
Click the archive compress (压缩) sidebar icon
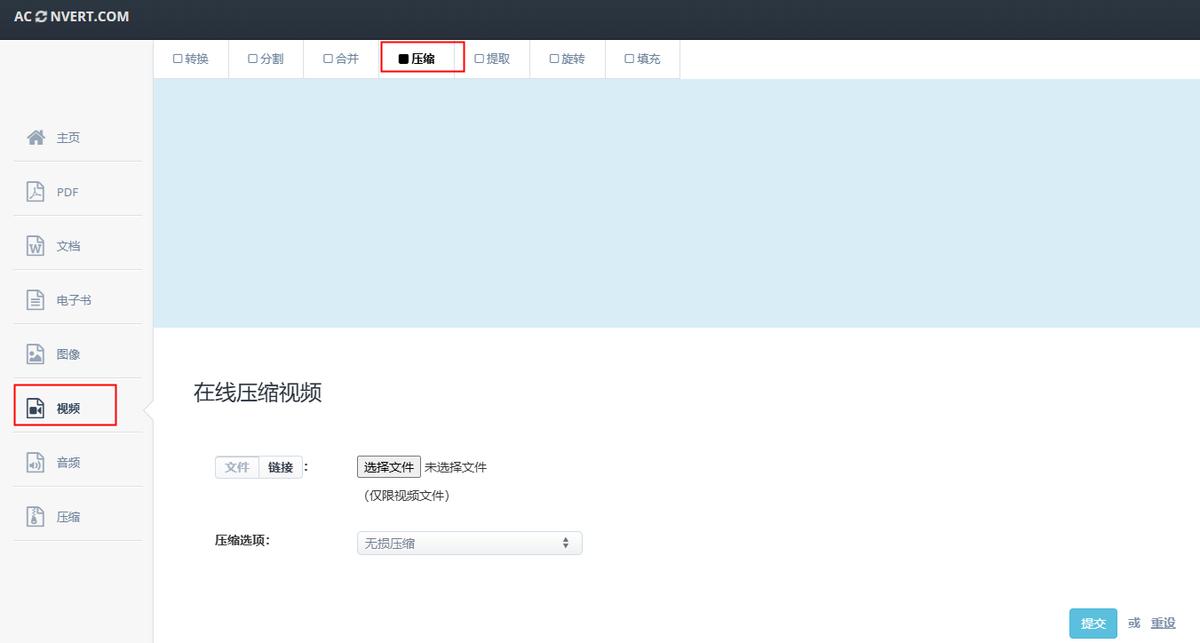[36, 517]
